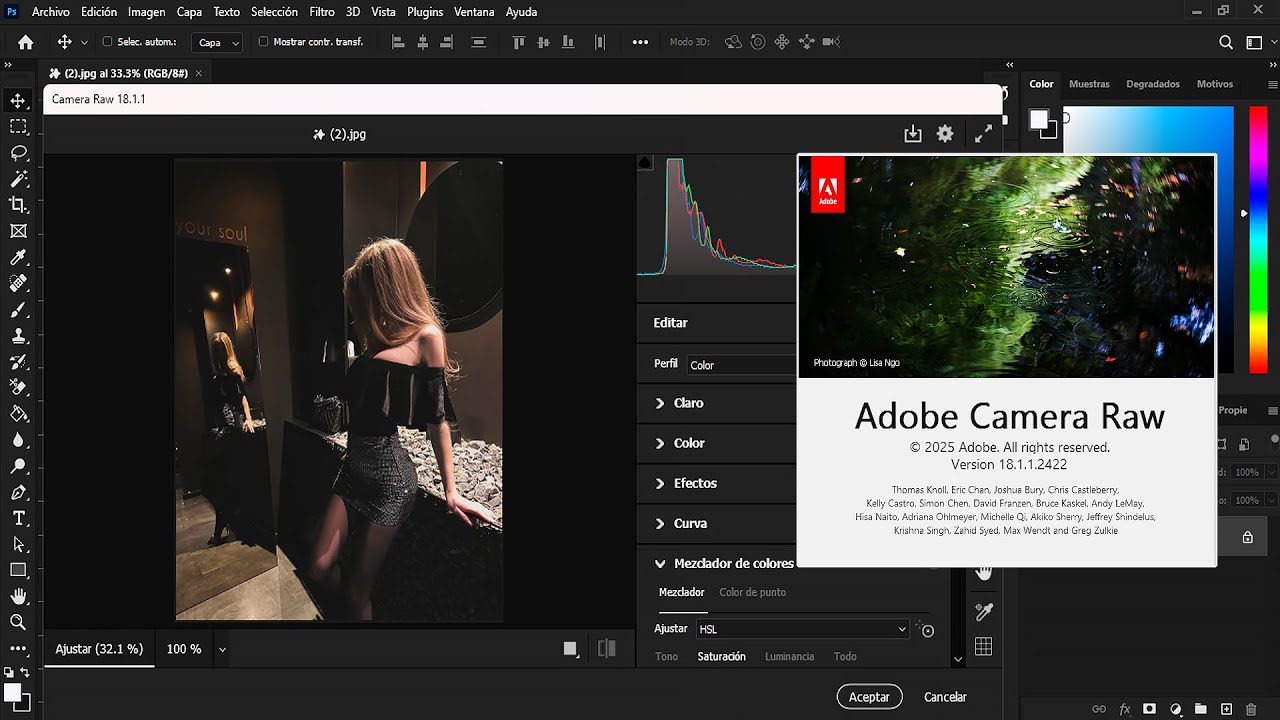
Task: Open the Ventana menu
Action: pyautogui.click(x=474, y=12)
